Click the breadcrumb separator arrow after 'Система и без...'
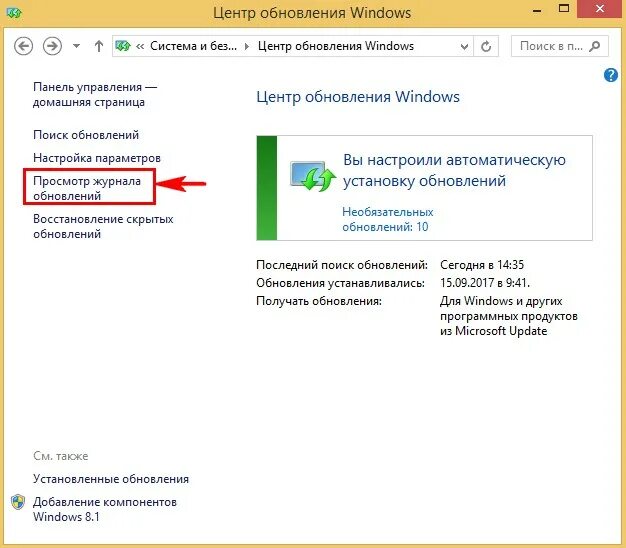 [247, 47]
